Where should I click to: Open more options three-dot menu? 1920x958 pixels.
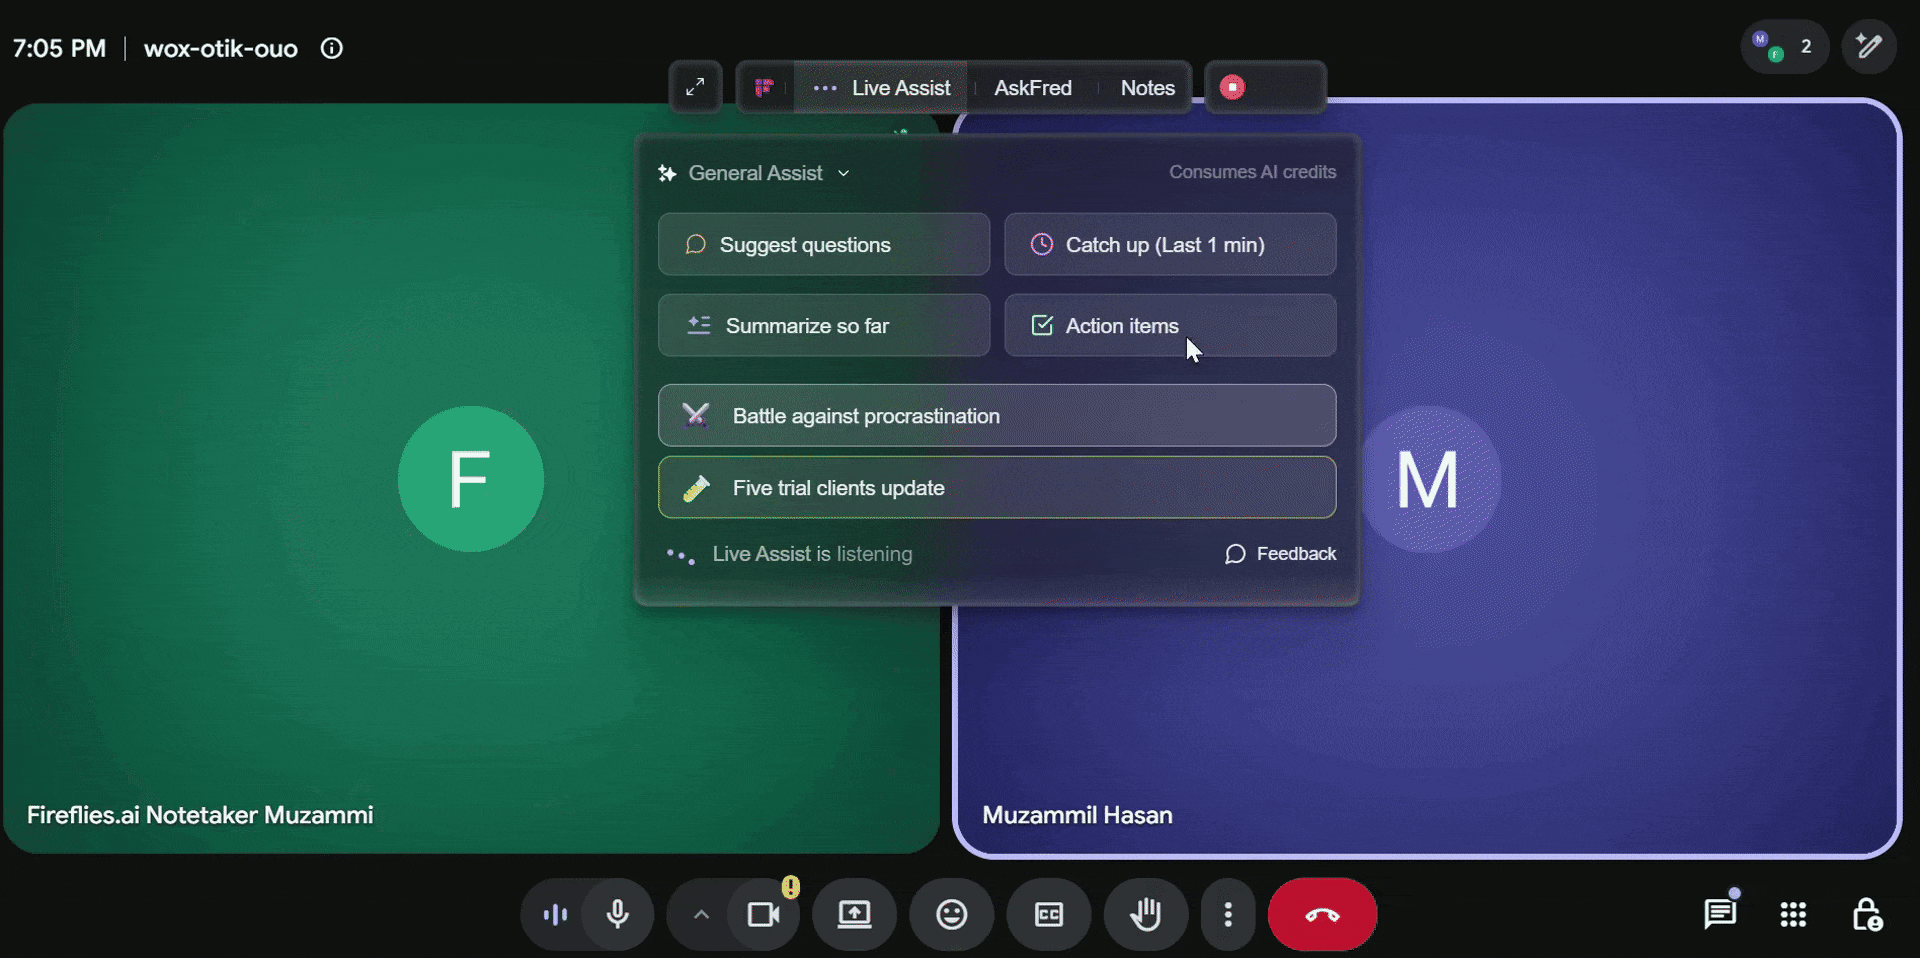point(1228,914)
